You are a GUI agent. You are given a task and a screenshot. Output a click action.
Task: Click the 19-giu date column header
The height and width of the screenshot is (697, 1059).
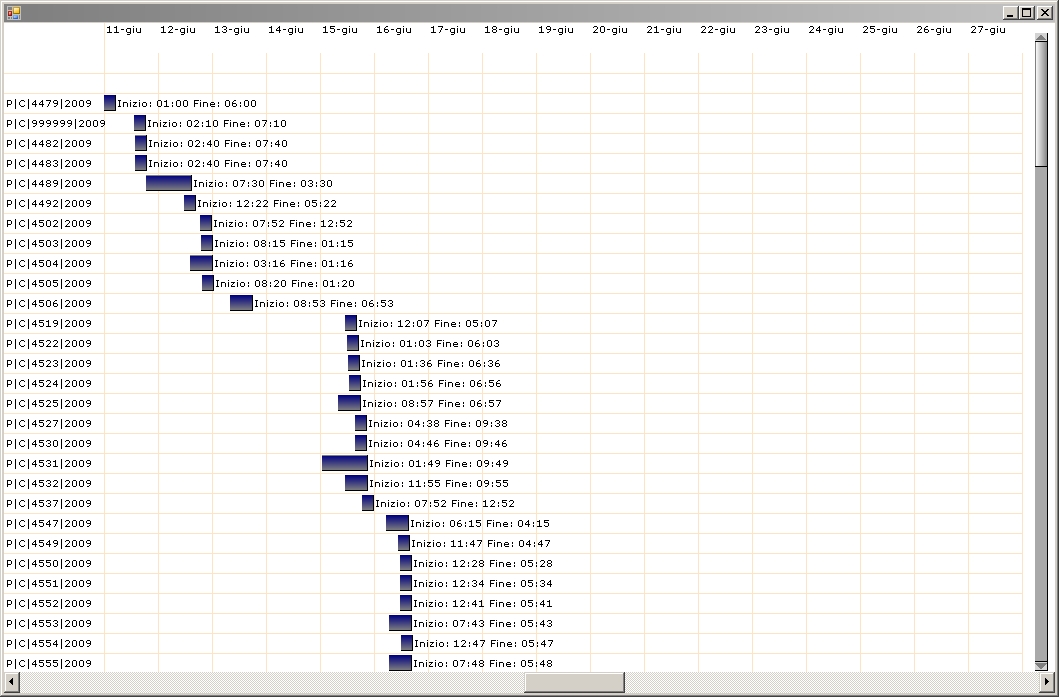(x=556, y=30)
